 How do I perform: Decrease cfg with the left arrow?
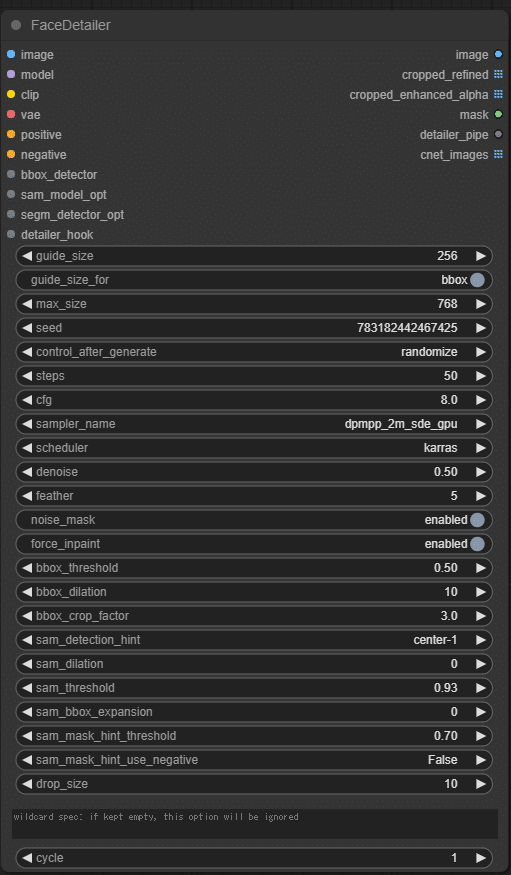(26, 400)
